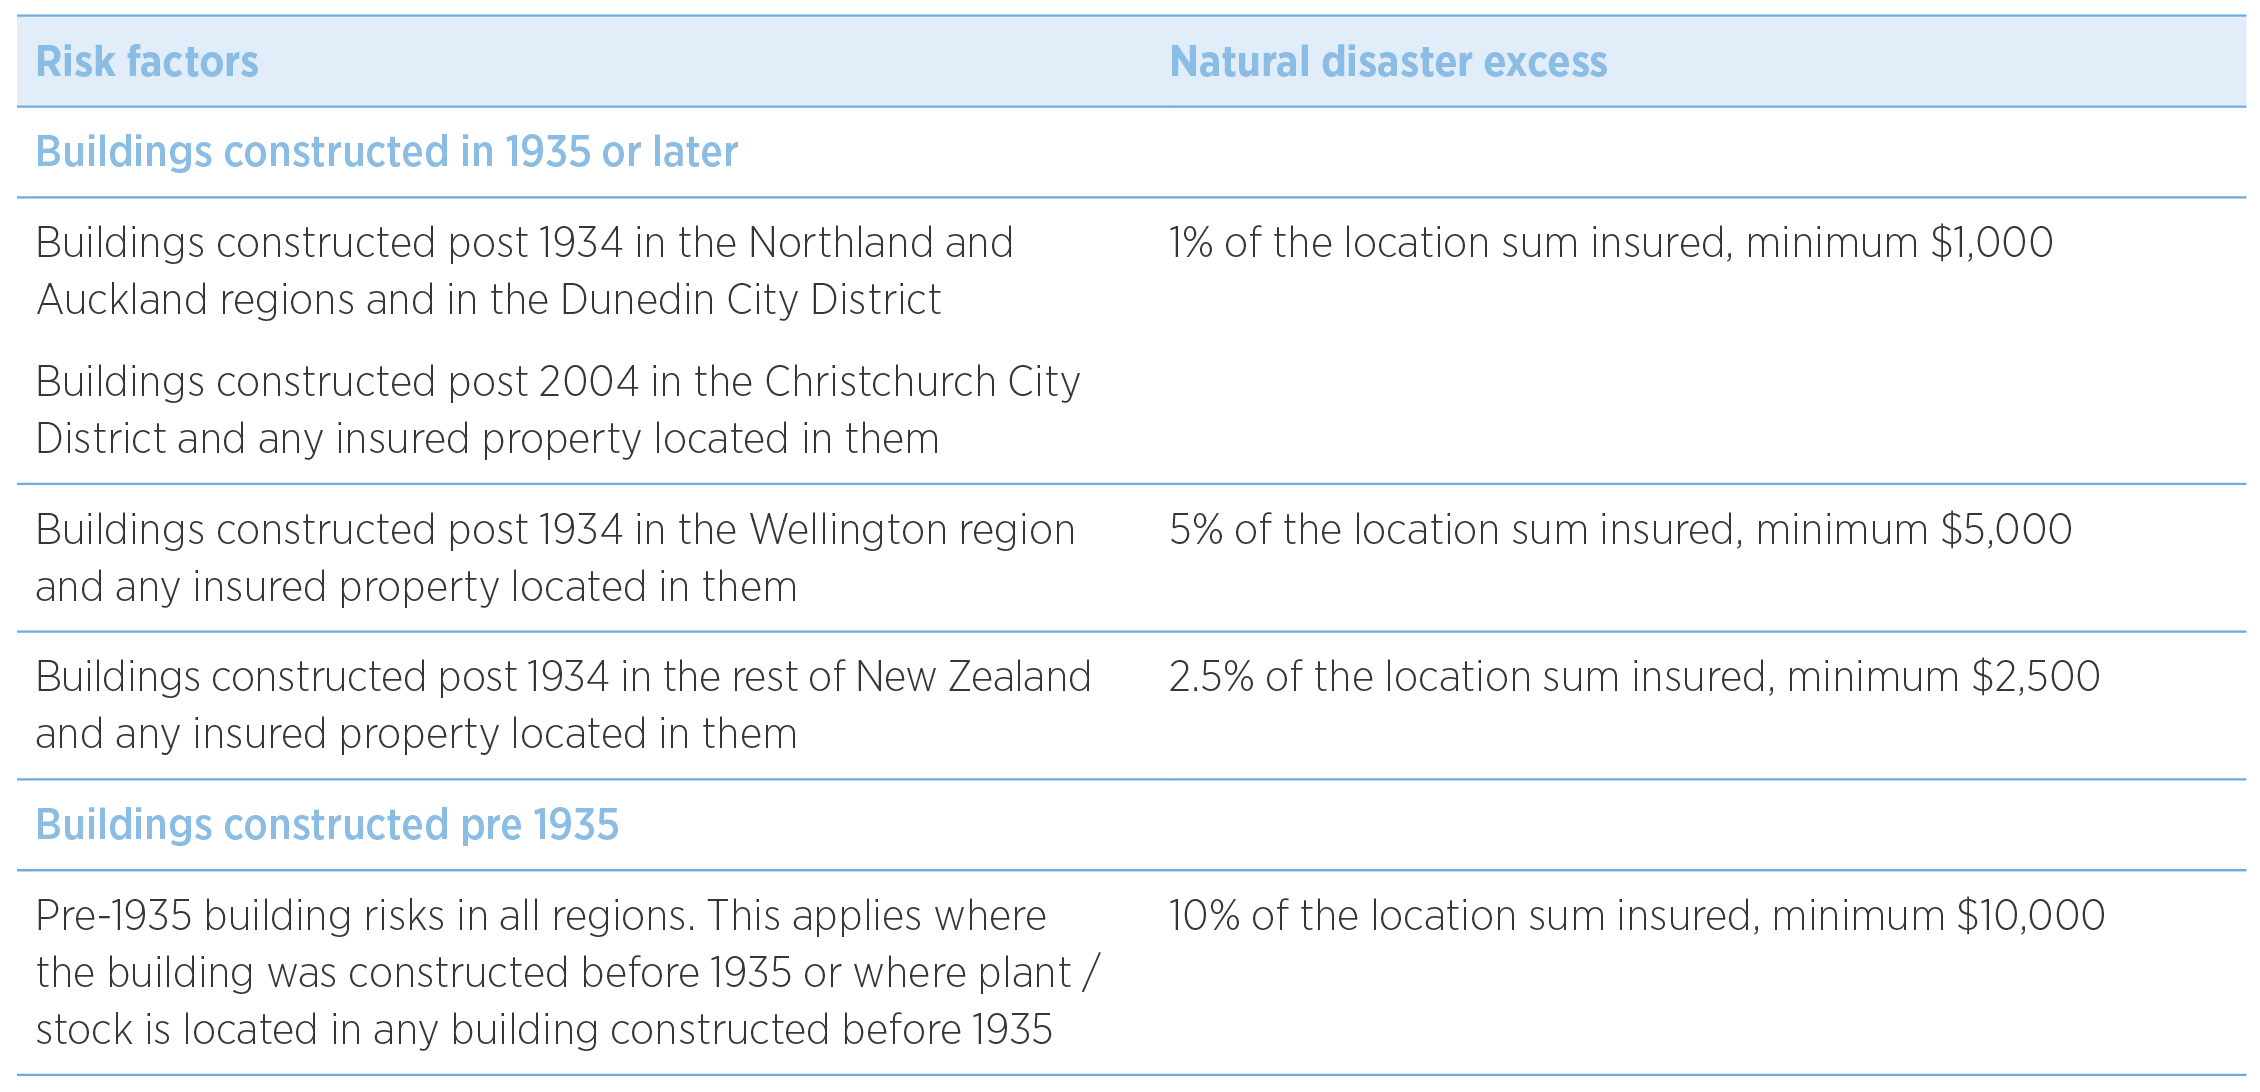Select the "Buildings constructed in 1935 or later" heading
Image resolution: width=2260 pixels, height=1092 pixels.
point(386,152)
